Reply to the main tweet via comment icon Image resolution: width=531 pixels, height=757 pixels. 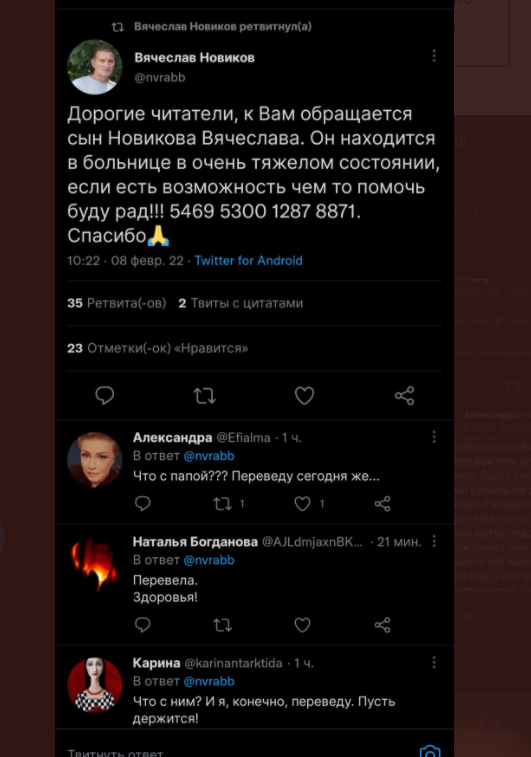[x=105, y=395]
